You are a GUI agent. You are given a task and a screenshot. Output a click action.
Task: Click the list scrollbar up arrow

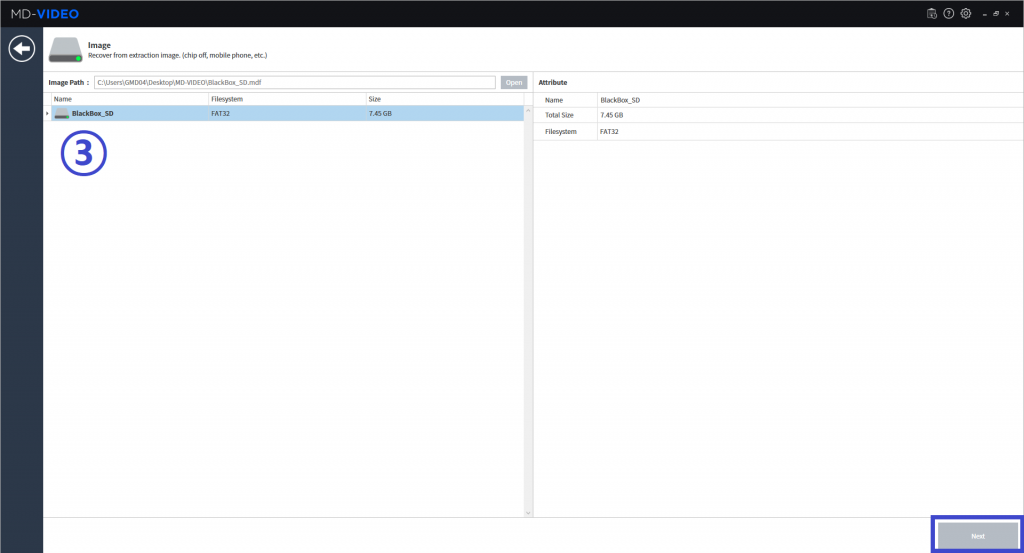click(x=528, y=110)
